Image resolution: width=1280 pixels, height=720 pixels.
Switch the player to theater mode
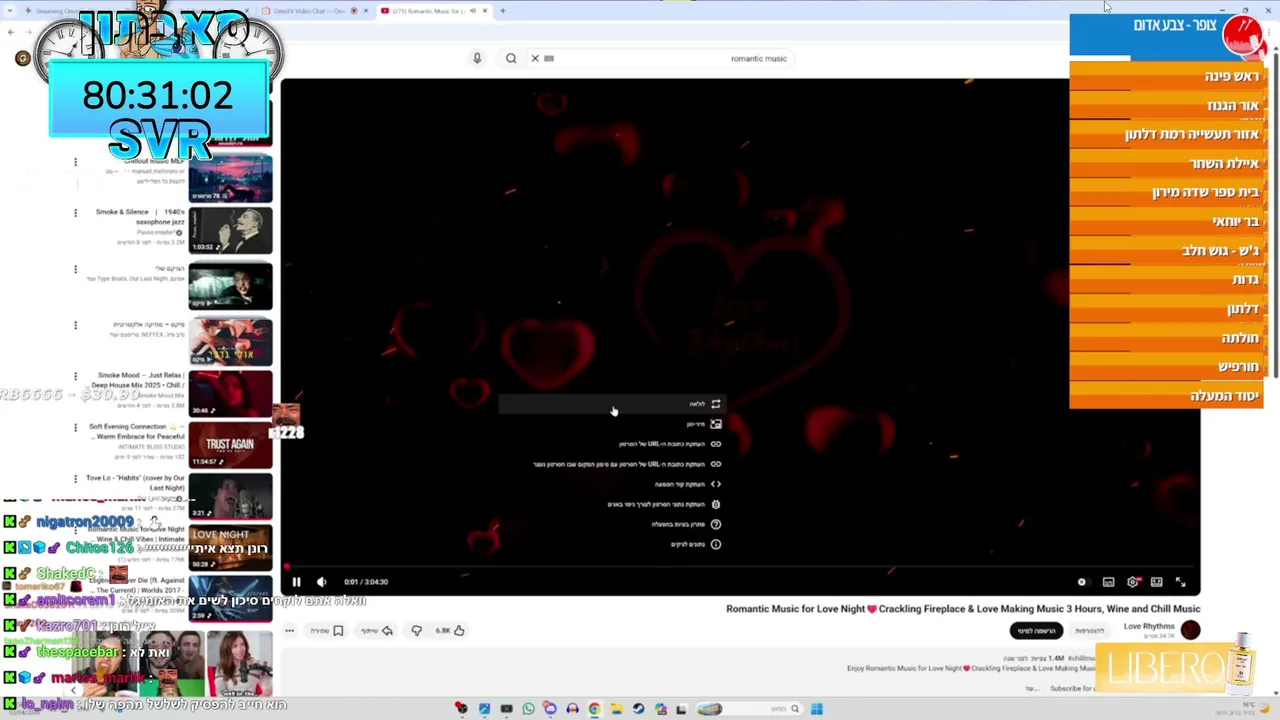(1156, 582)
